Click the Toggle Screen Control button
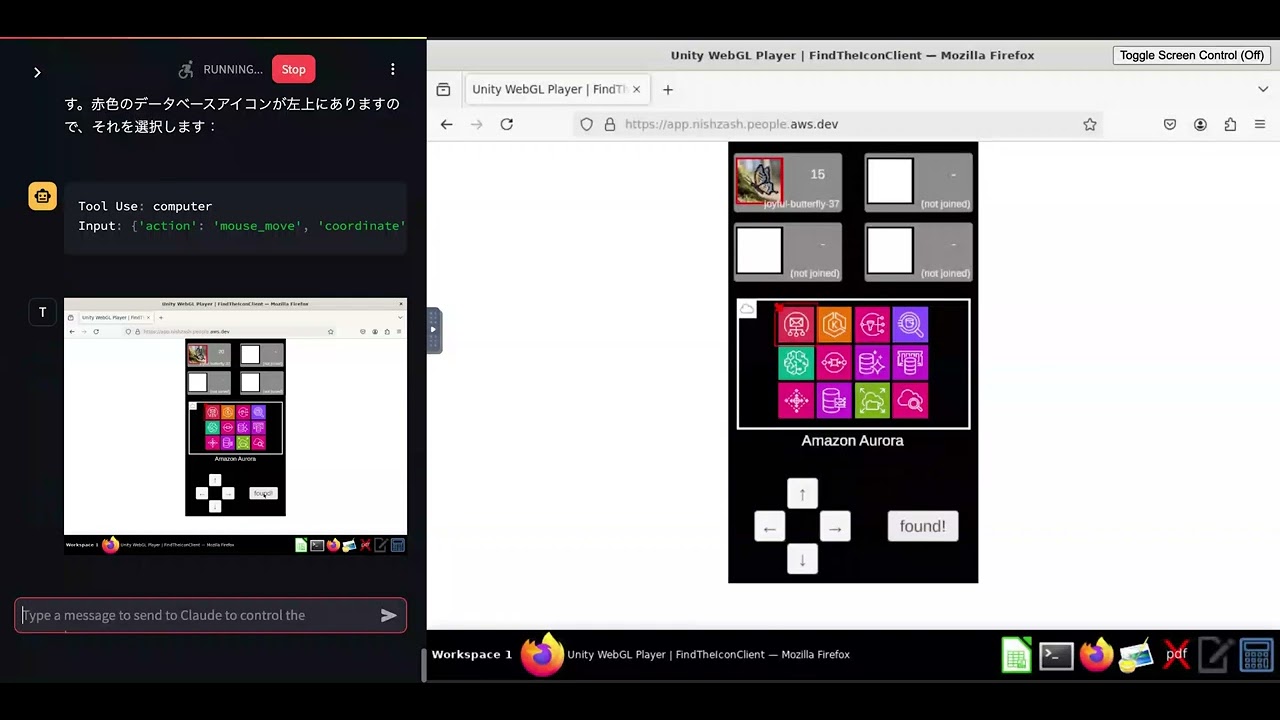Screen dimensions: 1280x720 click(1190, 55)
